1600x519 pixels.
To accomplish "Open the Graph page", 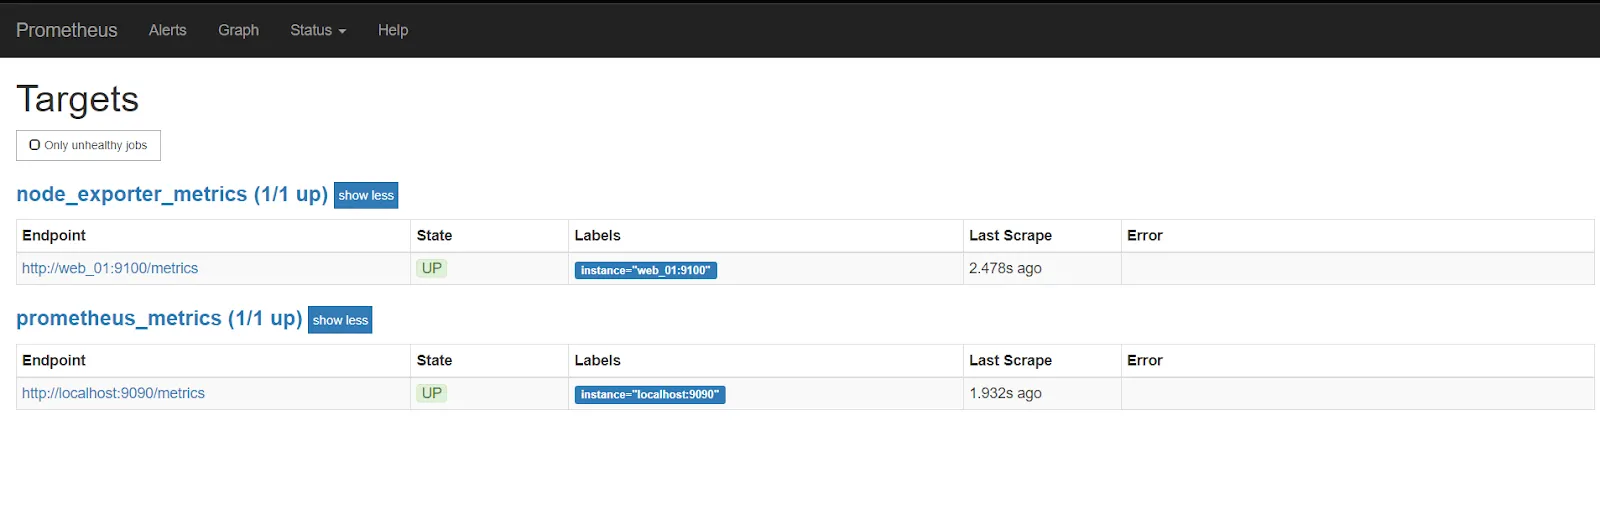I will pos(239,30).
